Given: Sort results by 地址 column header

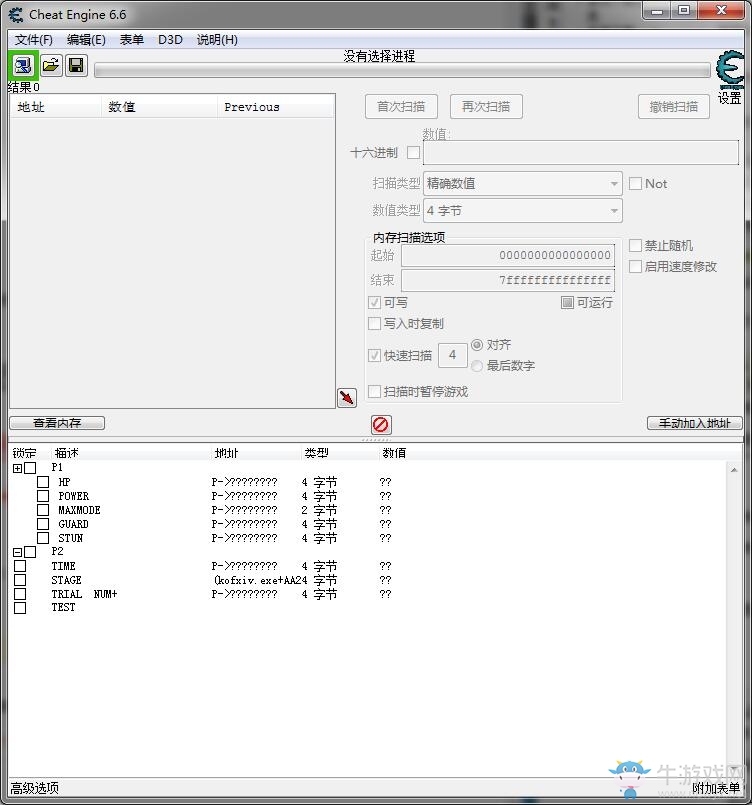Looking at the screenshot, I should [x=56, y=107].
